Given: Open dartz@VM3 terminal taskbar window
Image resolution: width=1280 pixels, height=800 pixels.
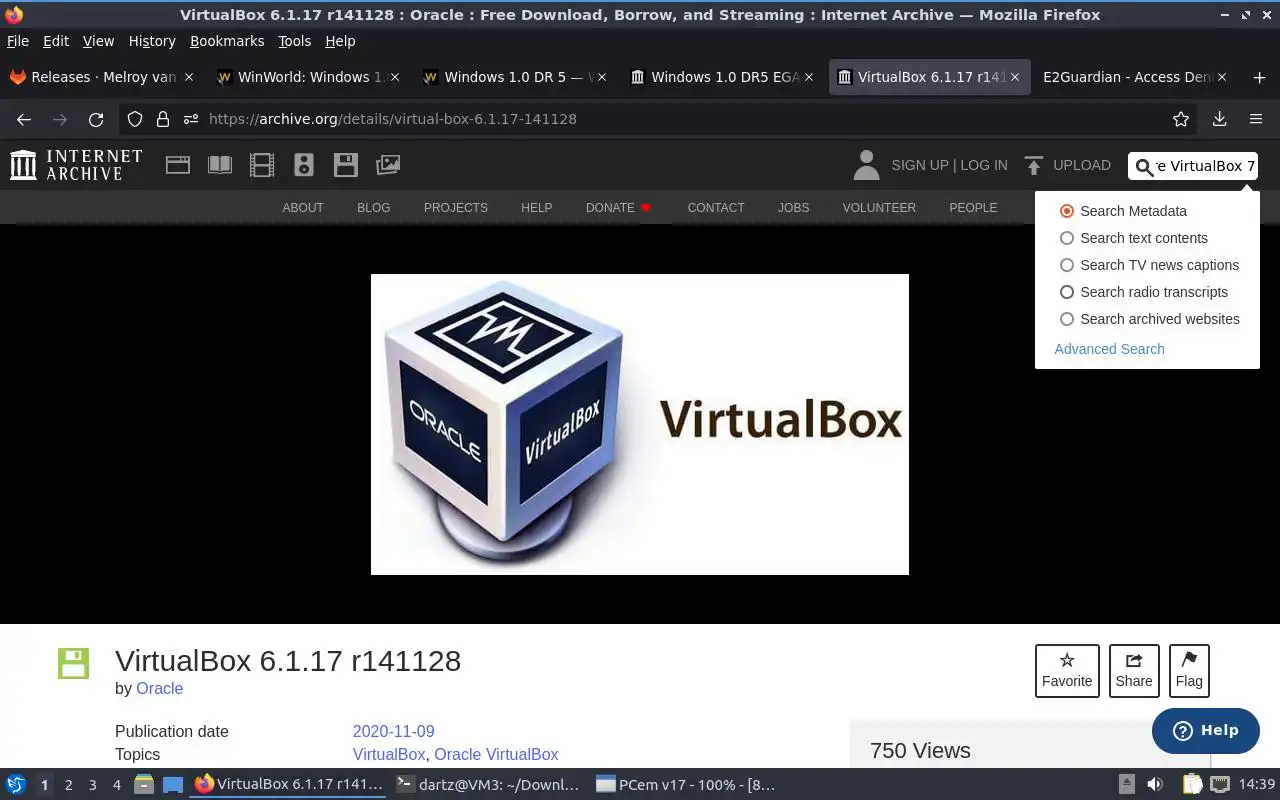Looking at the screenshot, I should pyautogui.click(x=488, y=785).
